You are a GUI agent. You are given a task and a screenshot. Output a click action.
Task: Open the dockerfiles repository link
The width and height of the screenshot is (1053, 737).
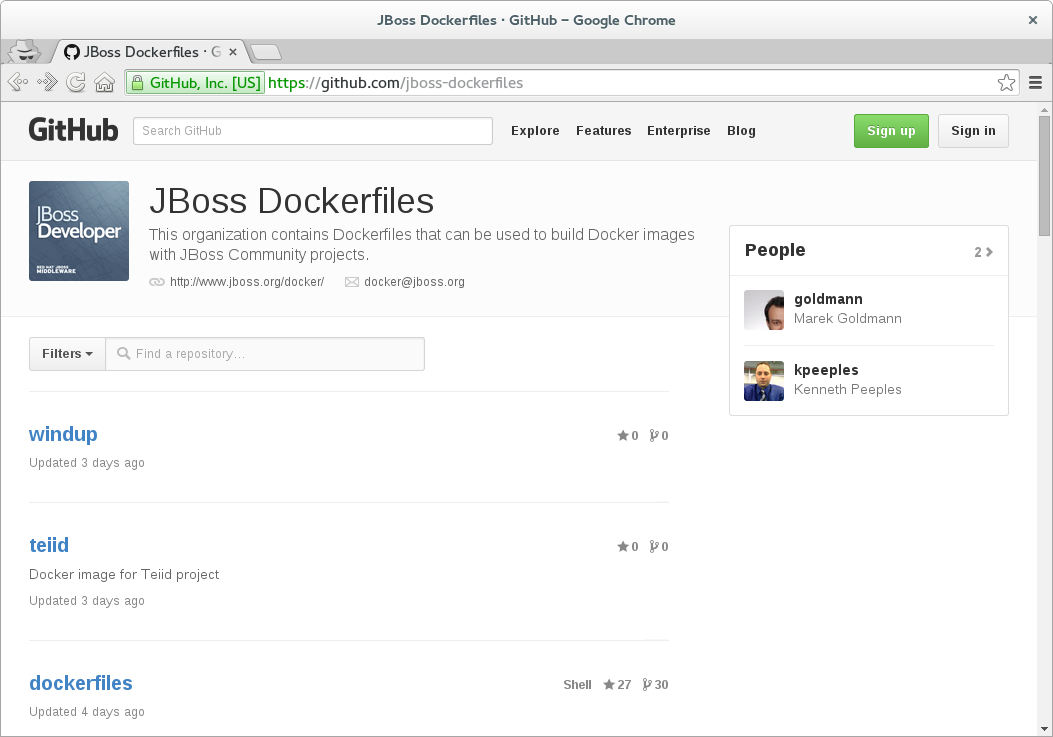[80, 683]
